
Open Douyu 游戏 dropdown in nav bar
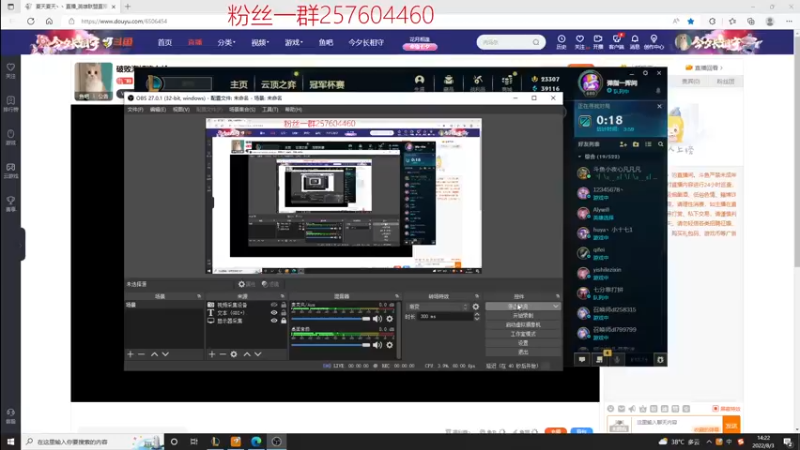tap(293, 42)
